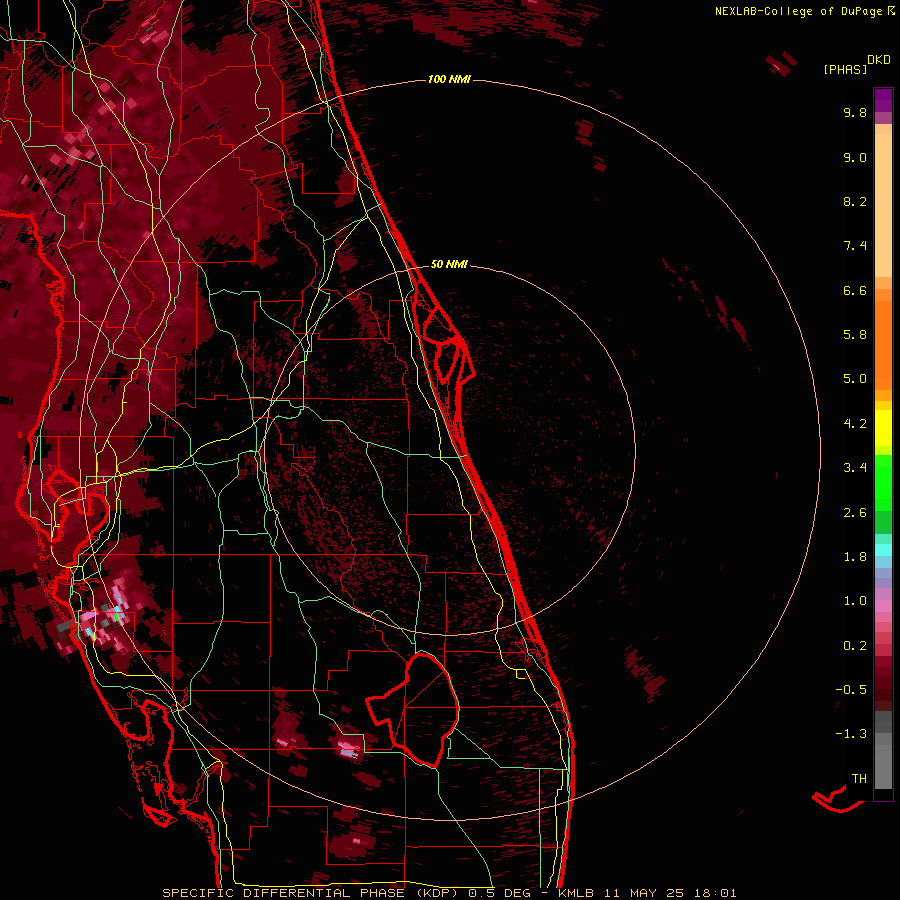This screenshot has width=900, height=900.
Task: Click the 2.6 scale value label
Action: (855, 513)
